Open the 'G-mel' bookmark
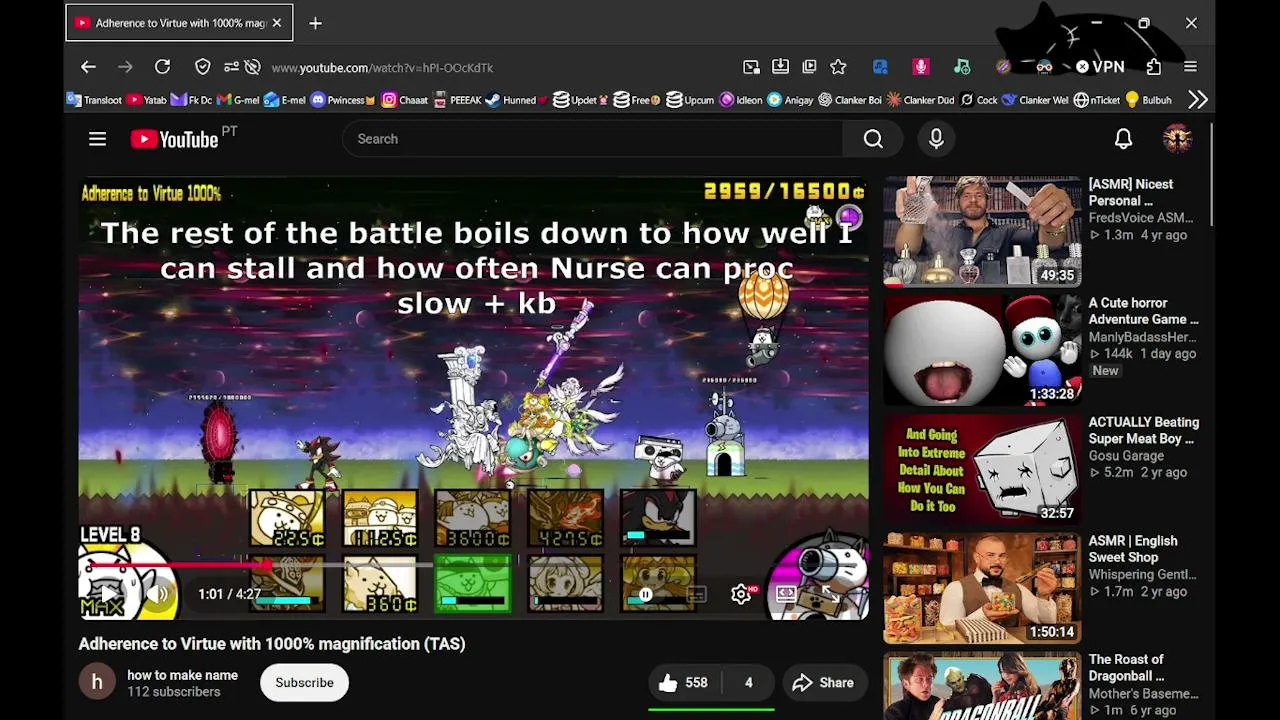The width and height of the screenshot is (1280, 720). tap(239, 100)
